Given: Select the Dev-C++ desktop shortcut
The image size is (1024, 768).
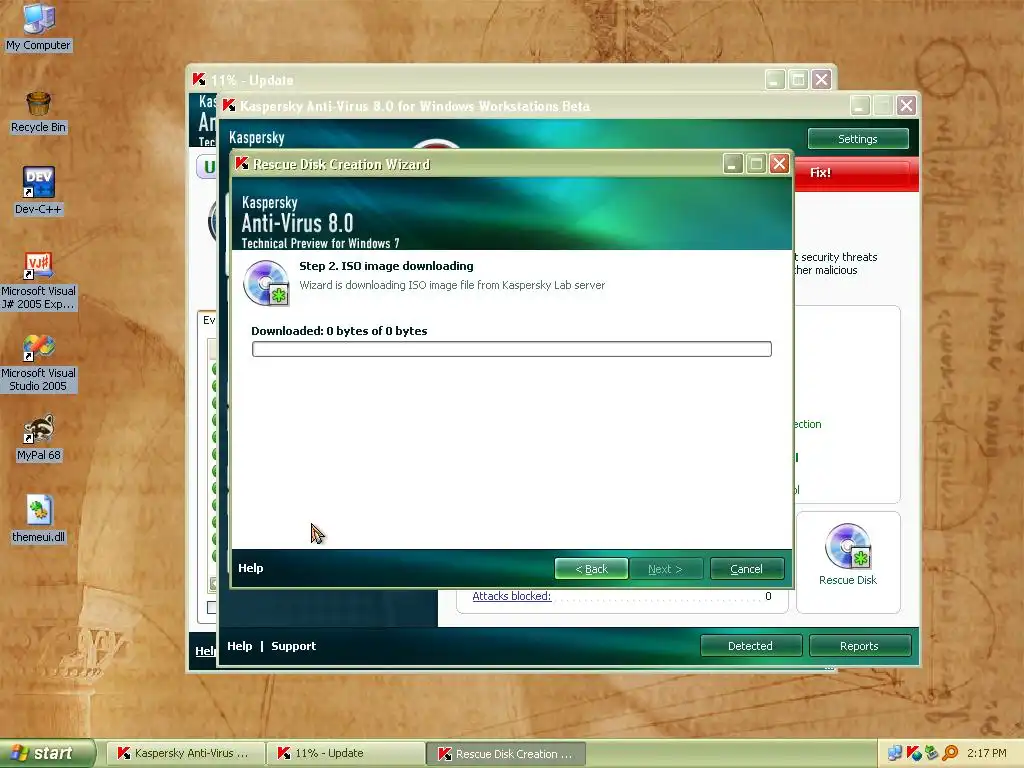Looking at the screenshot, I should pos(38,191).
